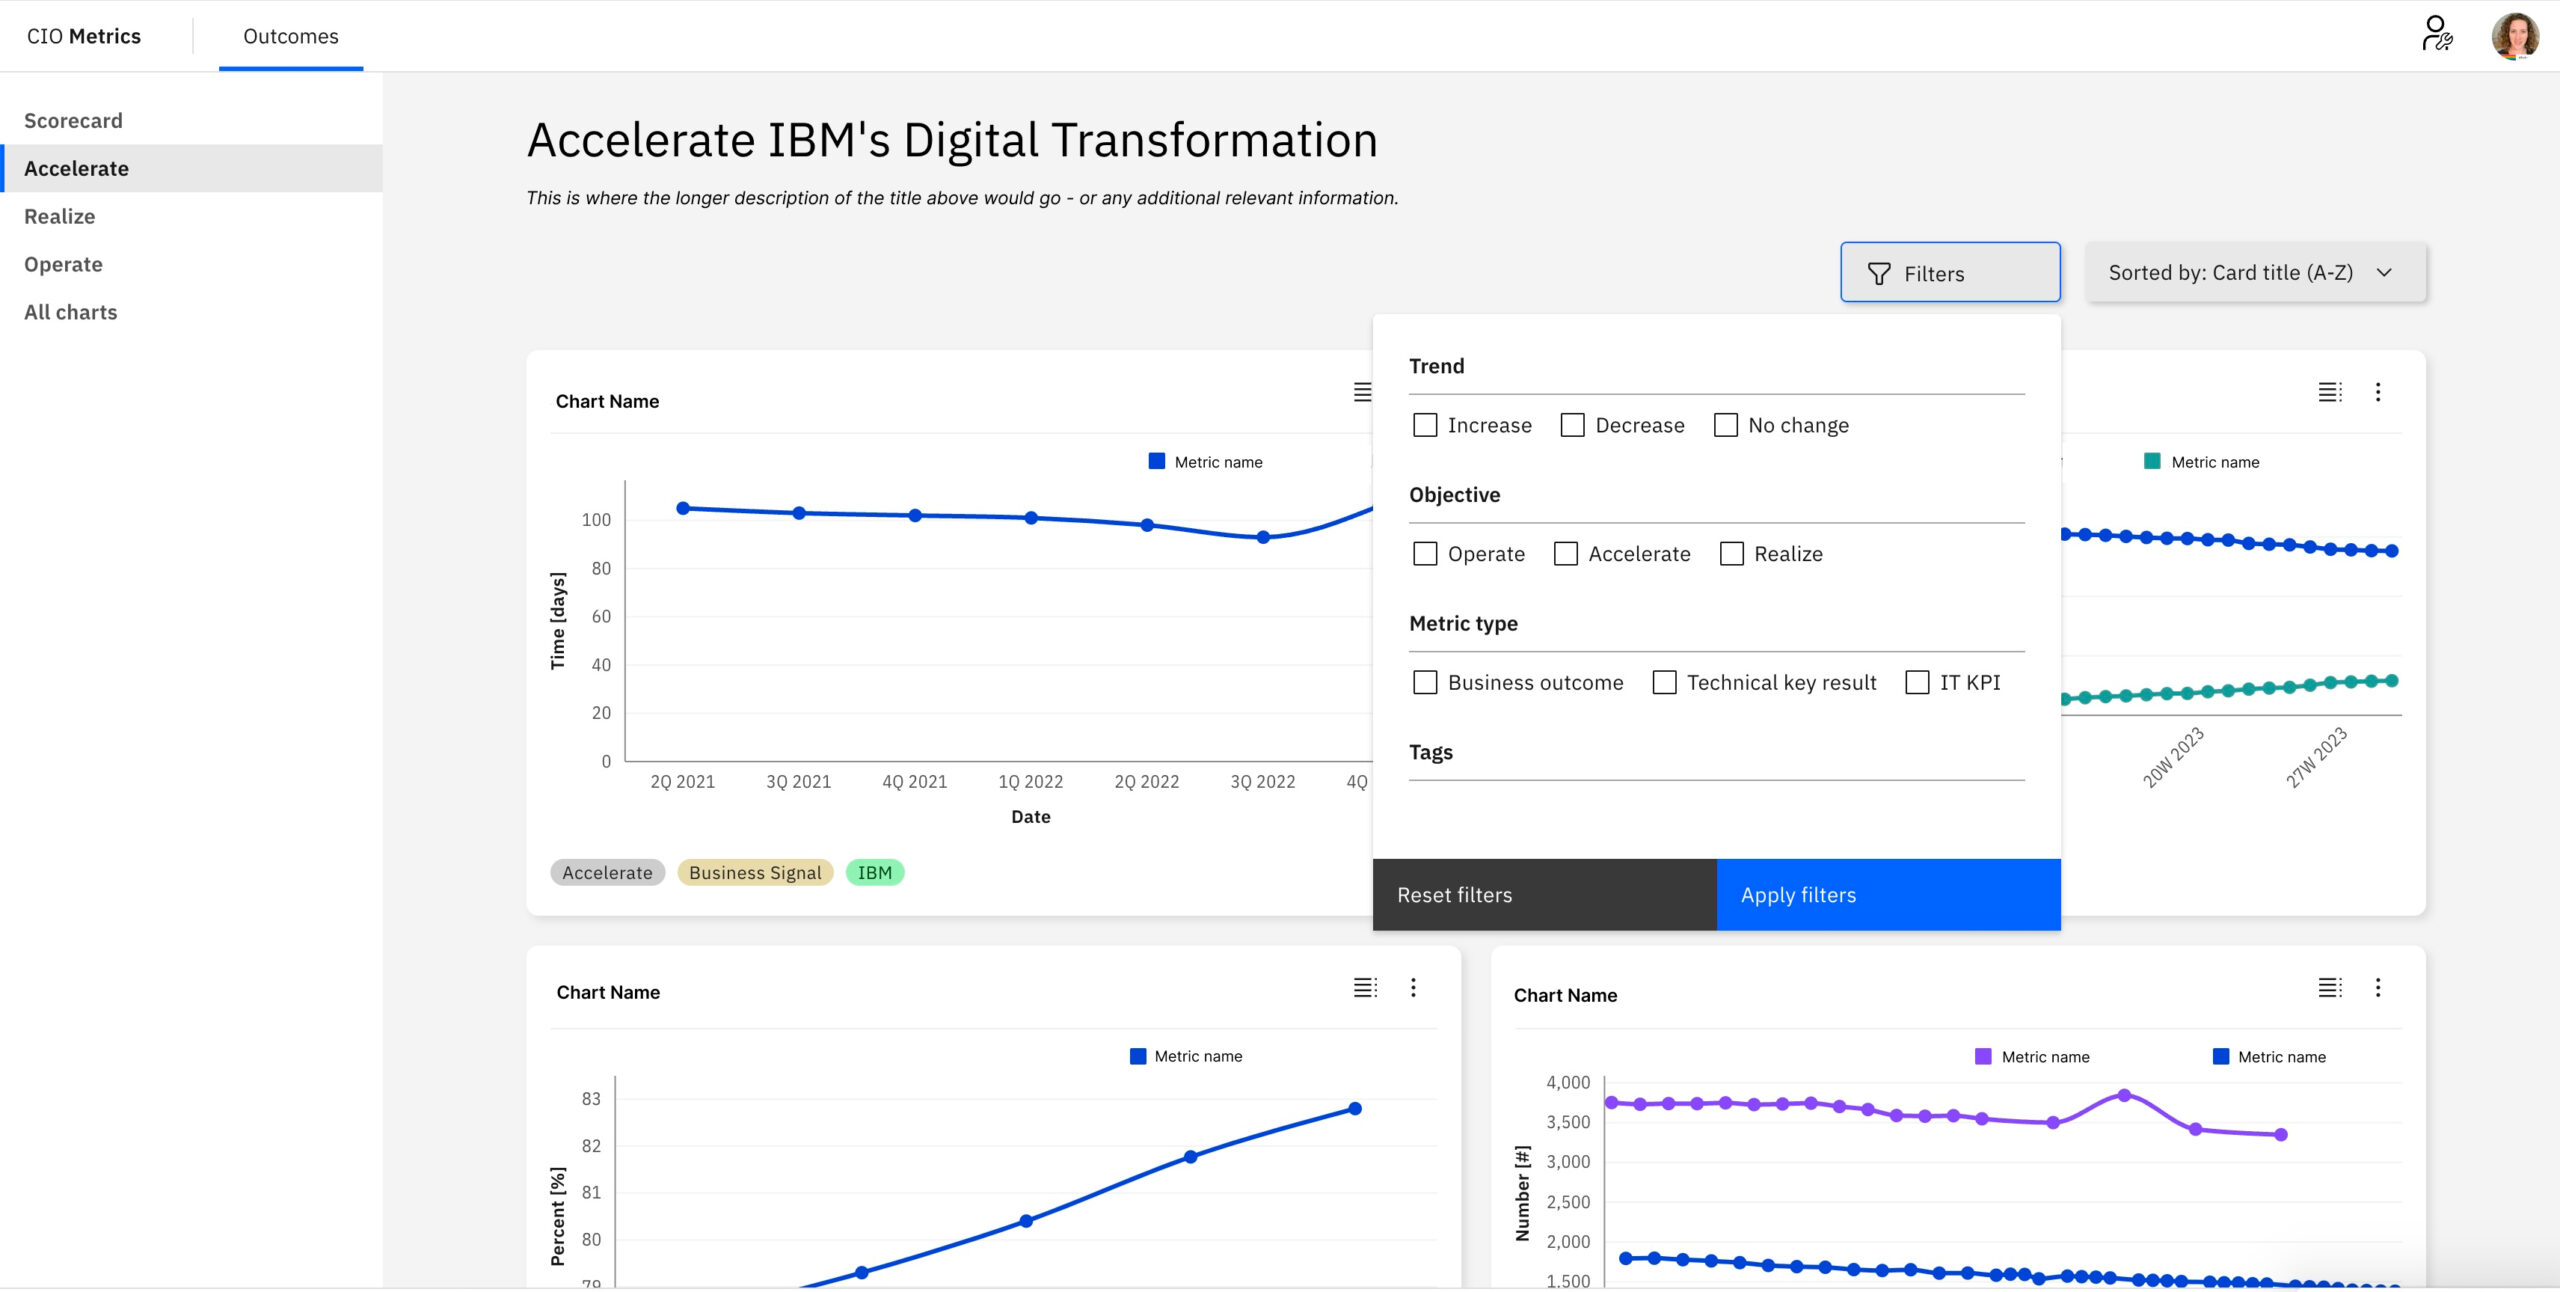The width and height of the screenshot is (2560, 1292).
Task: Show data table for first Time days chart
Action: [1362, 392]
